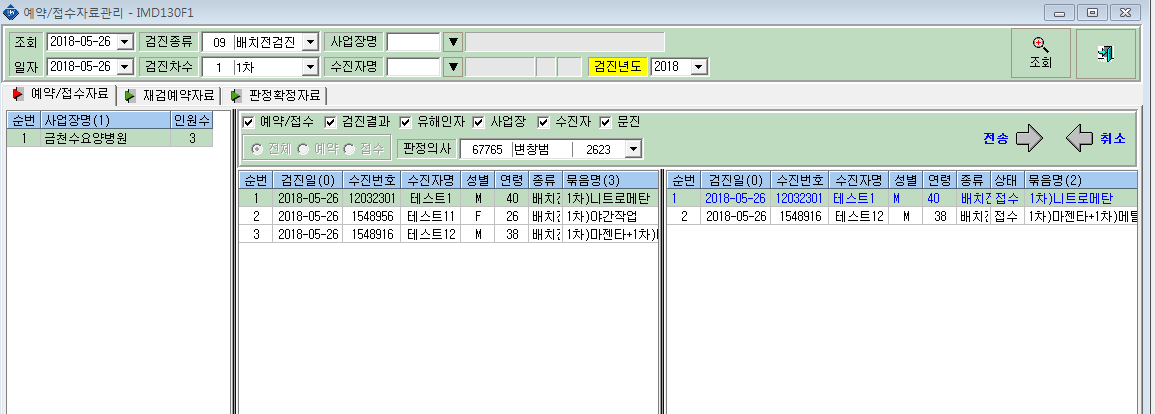Click the yellow 검진년도 label
Screen dimensions: 1155x414
coord(617,67)
